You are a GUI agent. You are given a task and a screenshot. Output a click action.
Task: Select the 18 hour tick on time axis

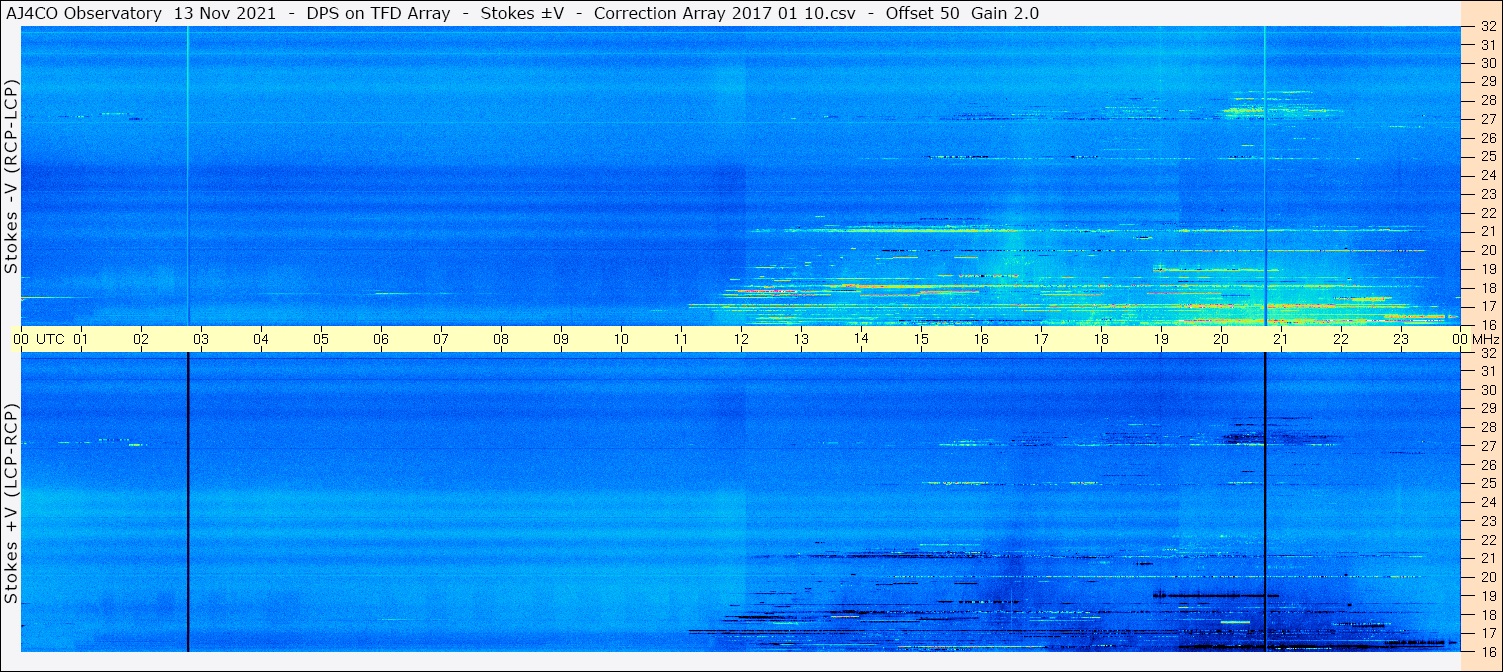tap(1101, 339)
